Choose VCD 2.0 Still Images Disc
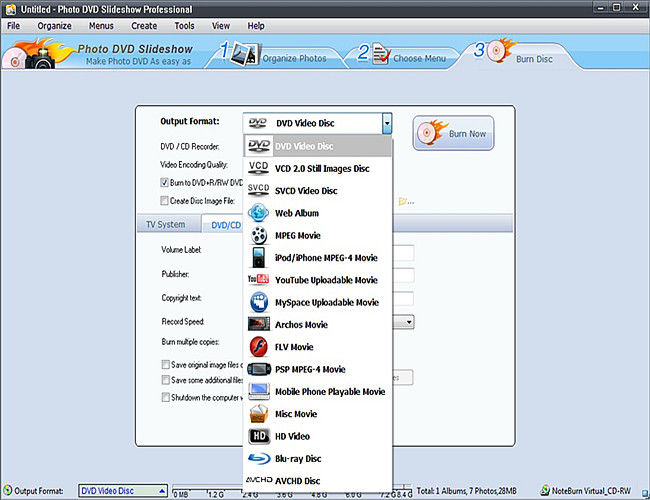Screen dimensions: 650x500 pyautogui.click(x=318, y=168)
